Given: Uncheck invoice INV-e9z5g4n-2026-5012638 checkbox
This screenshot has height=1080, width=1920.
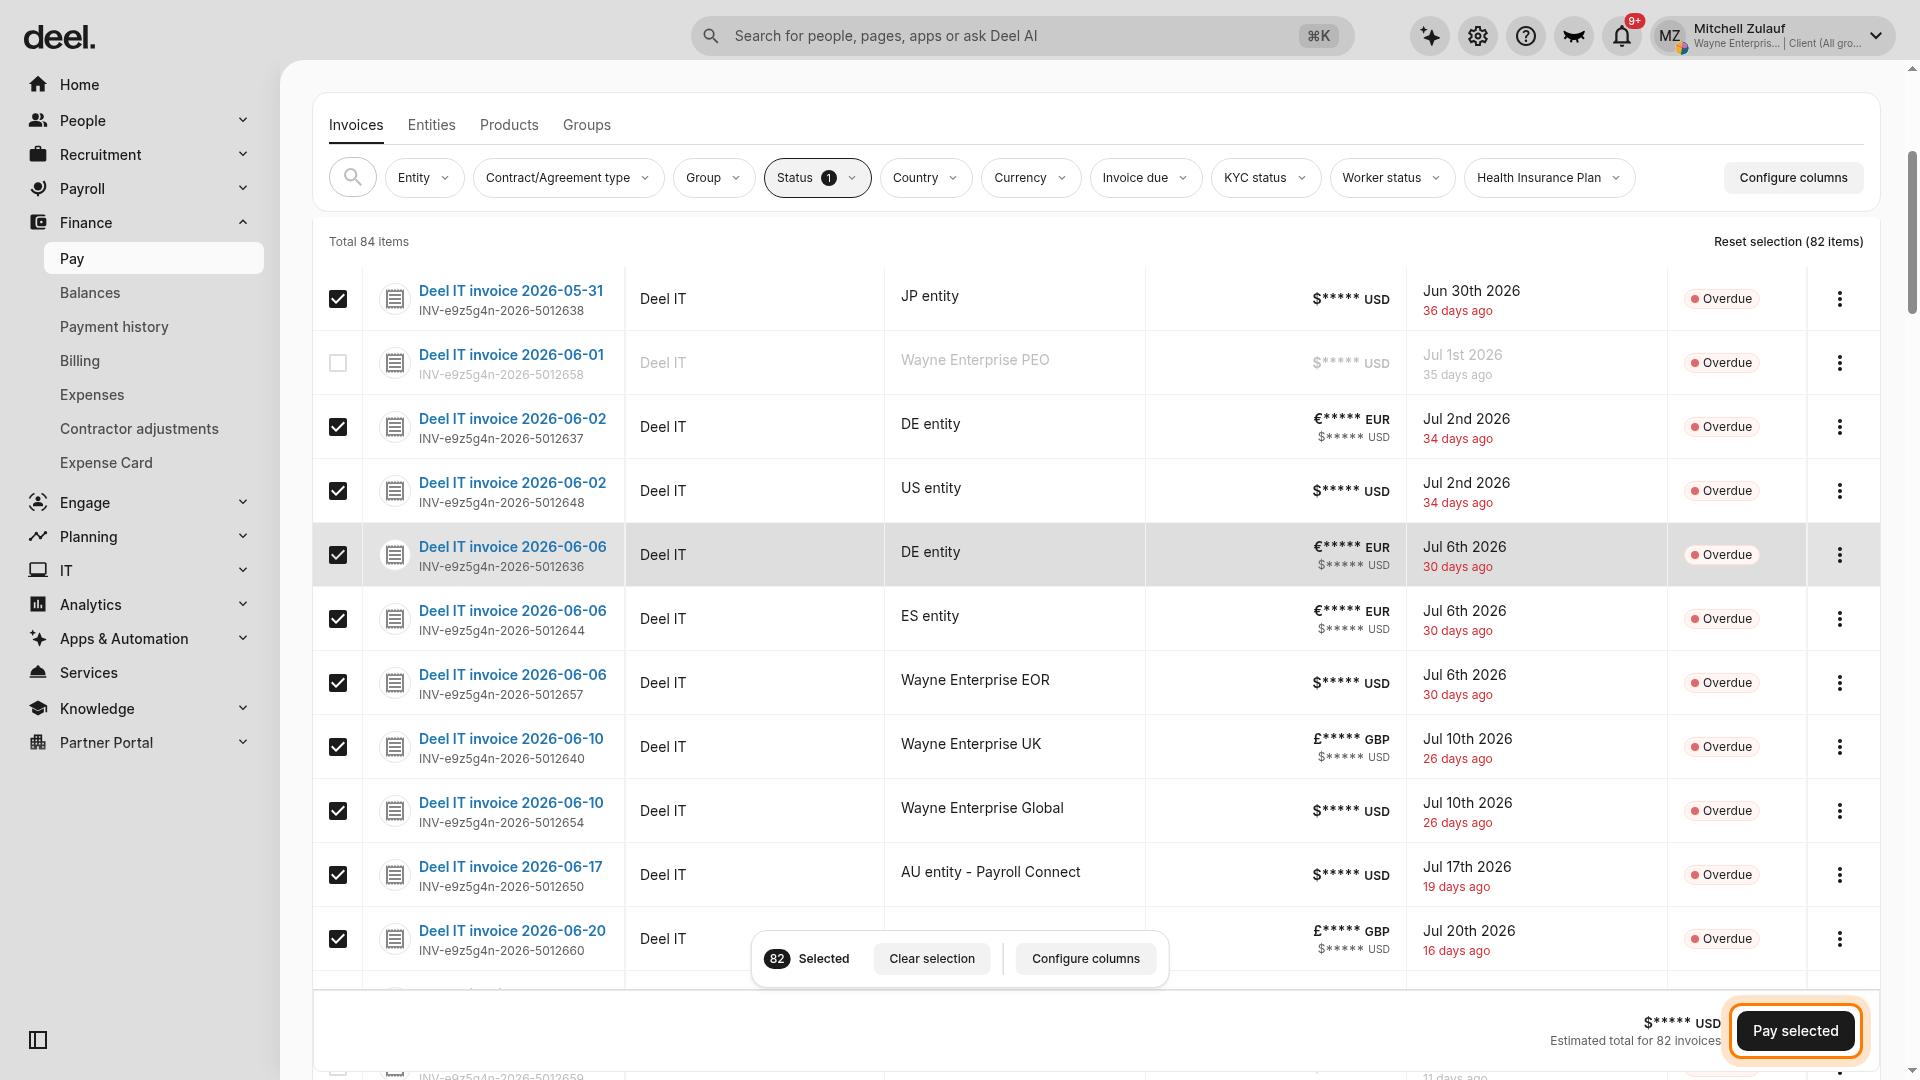Looking at the screenshot, I should [x=338, y=299].
